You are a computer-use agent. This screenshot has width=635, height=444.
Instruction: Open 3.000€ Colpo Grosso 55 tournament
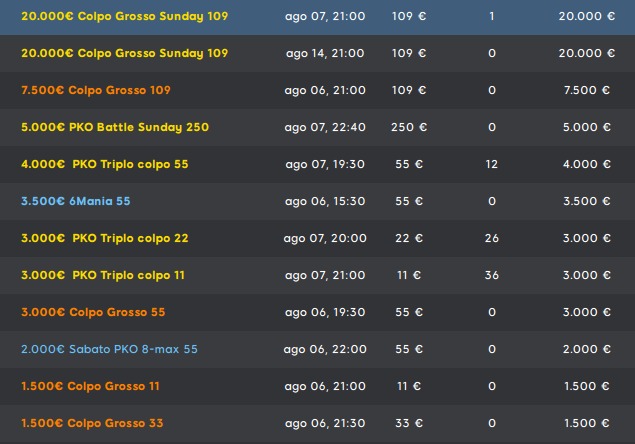click(318, 312)
